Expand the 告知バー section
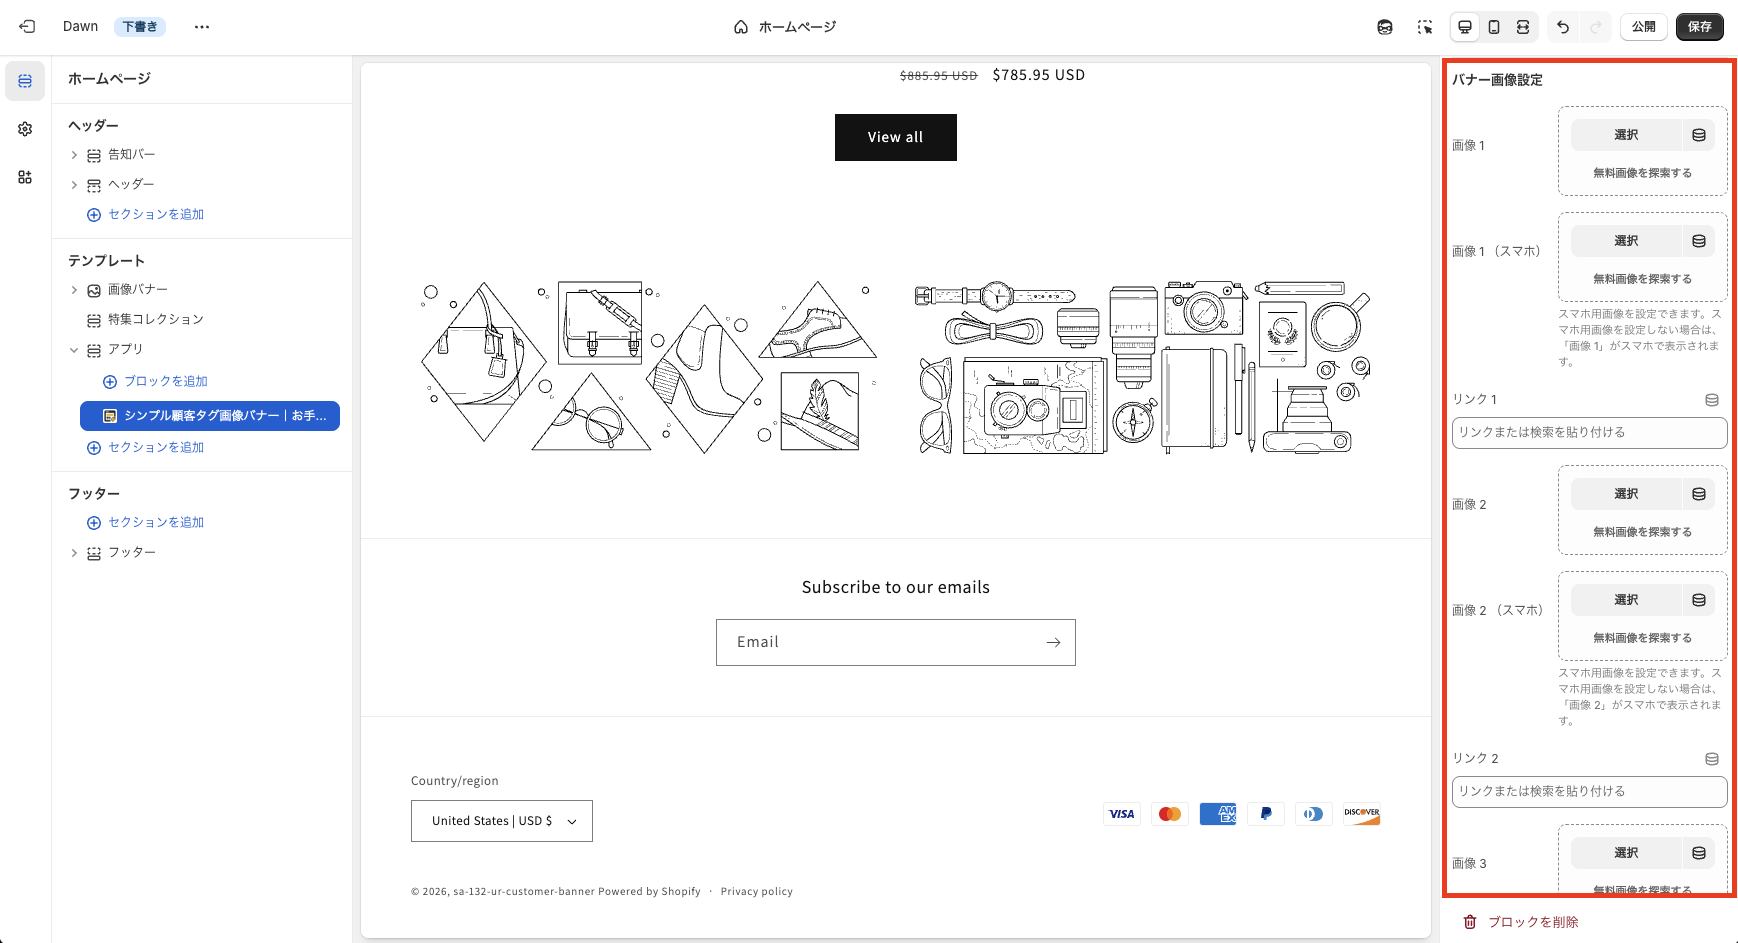This screenshot has height=943, width=1738. click(x=74, y=155)
